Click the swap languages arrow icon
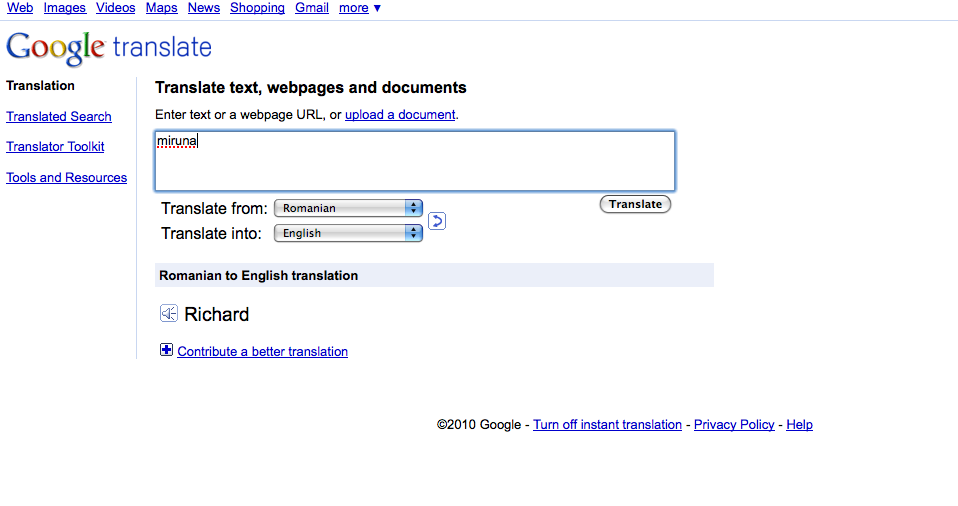 [436, 221]
